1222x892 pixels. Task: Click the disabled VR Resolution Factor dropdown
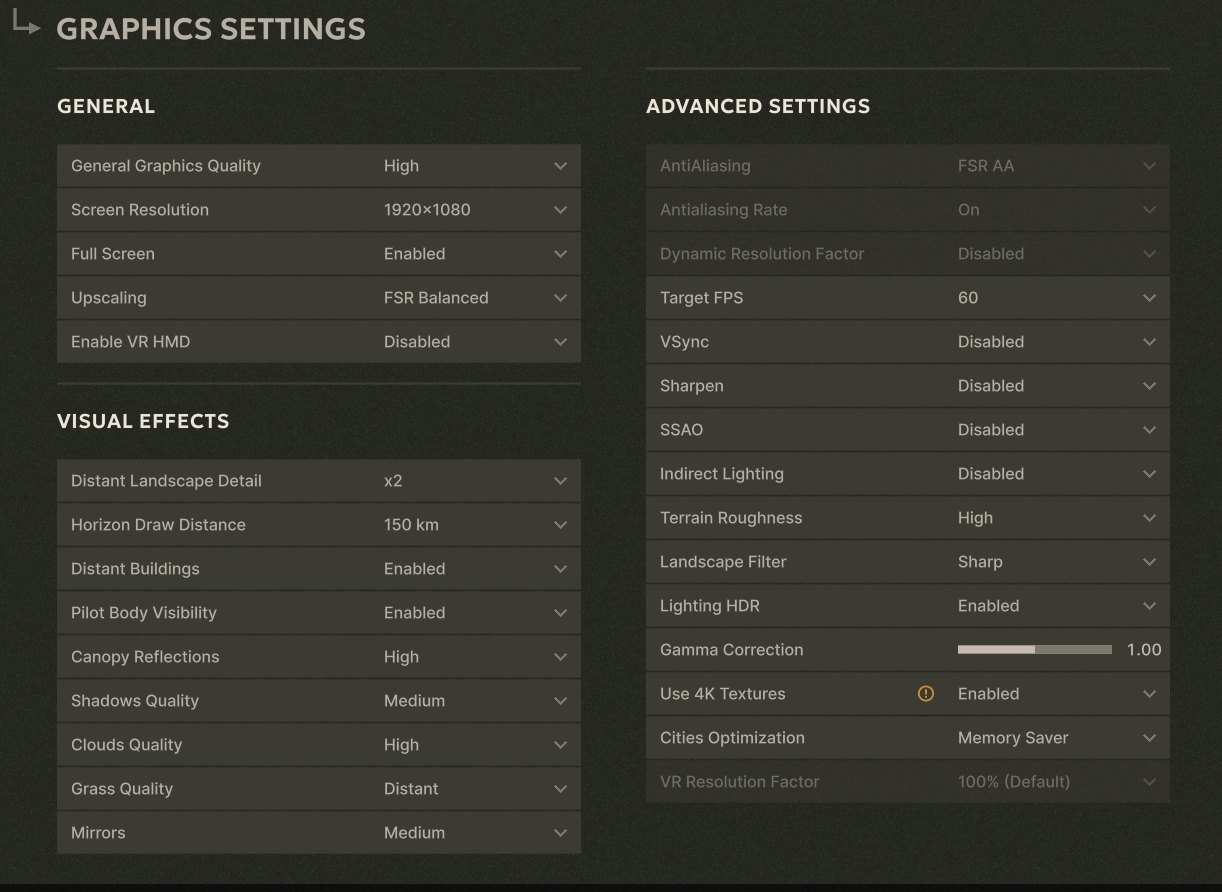[x=908, y=782]
